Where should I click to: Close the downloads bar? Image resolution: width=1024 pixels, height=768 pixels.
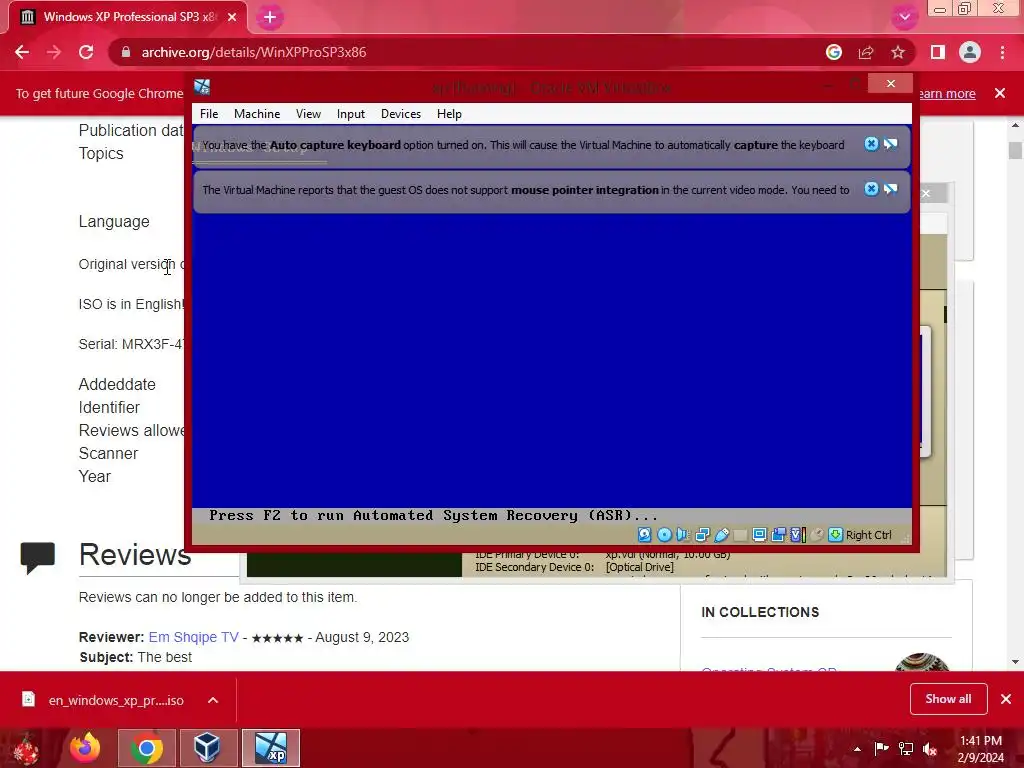pos(1006,699)
